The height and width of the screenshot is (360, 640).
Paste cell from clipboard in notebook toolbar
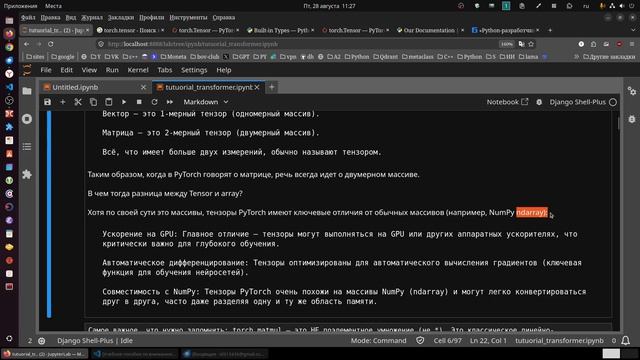click(x=109, y=102)
